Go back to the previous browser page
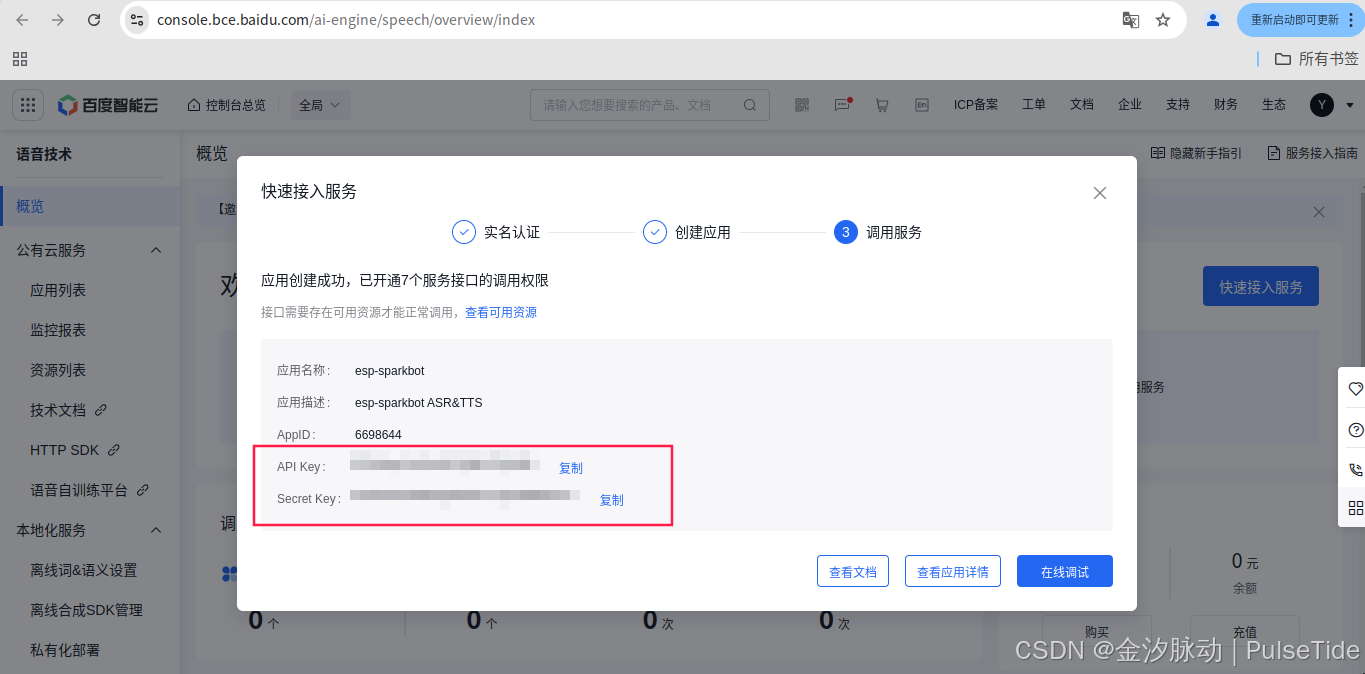Screen dimensions: 1365x674 click(22, 20)
